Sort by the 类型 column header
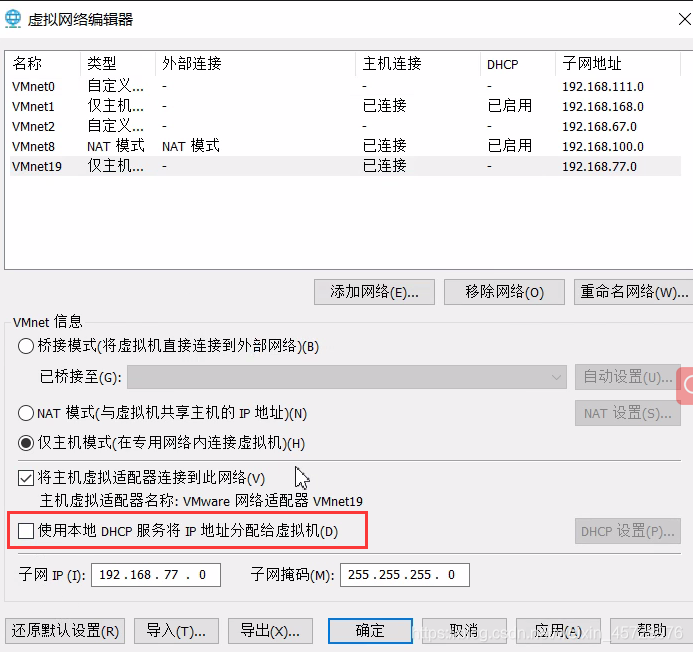 (118, 64)
